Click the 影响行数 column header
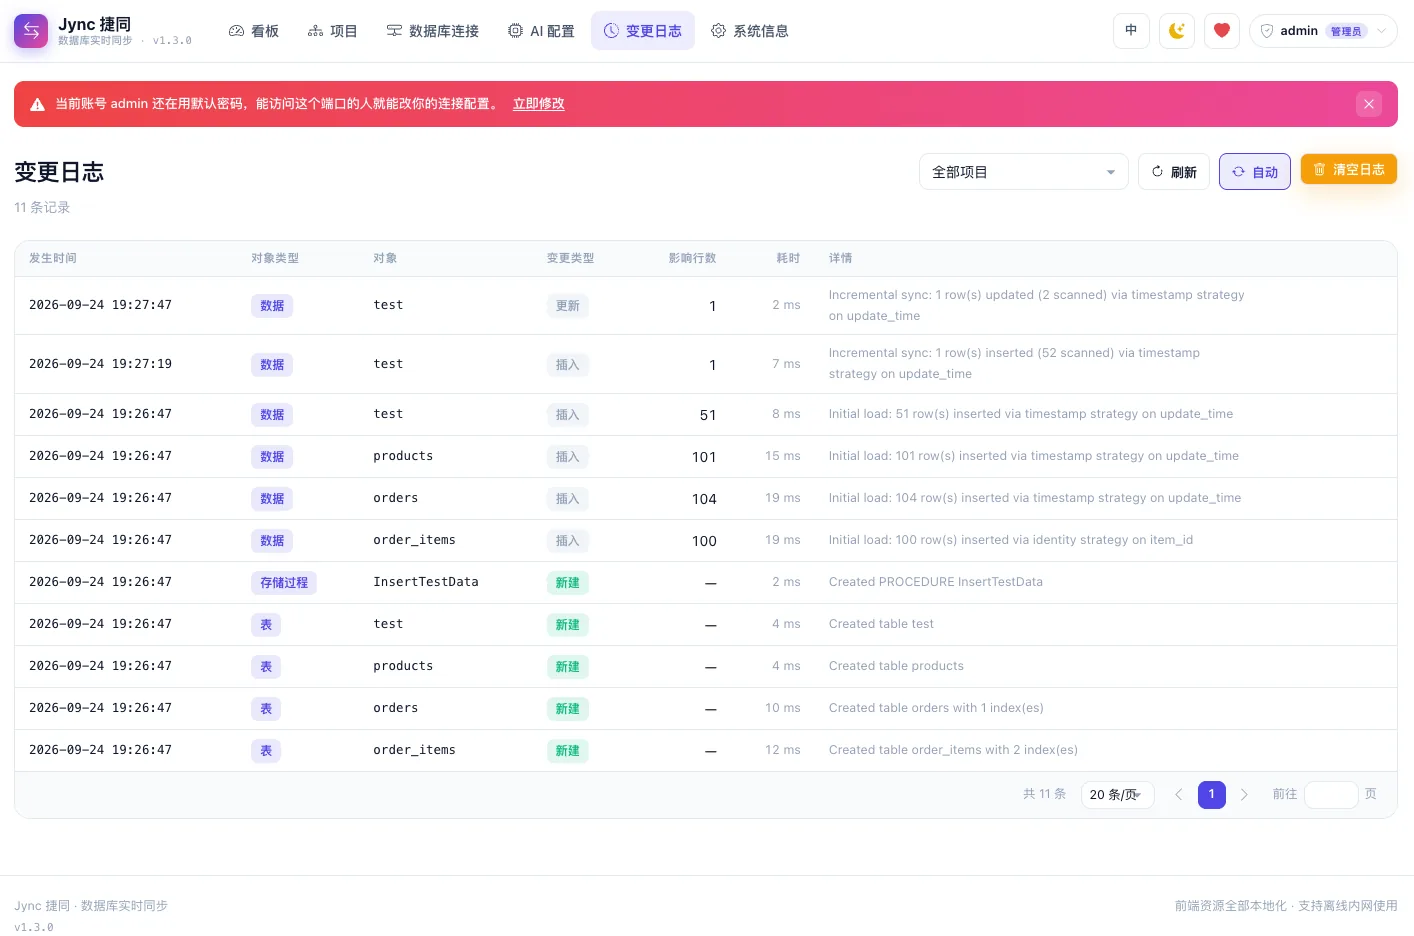Image resolution: width=1414 pixels, height=936 pixels. [692, 258]
